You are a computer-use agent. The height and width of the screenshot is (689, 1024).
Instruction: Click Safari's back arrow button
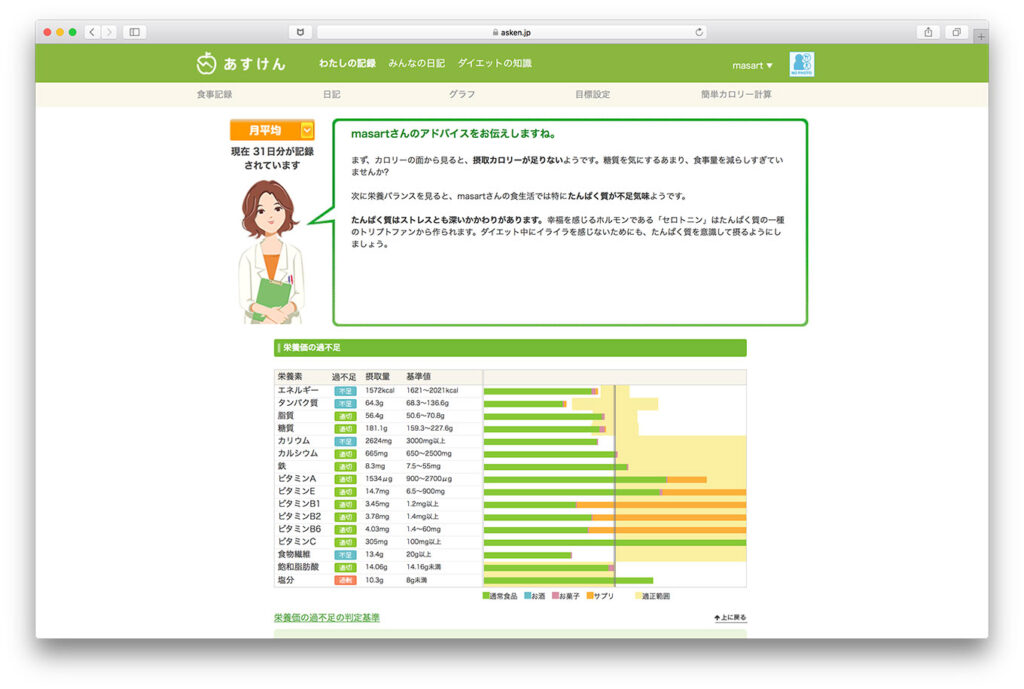92,32
